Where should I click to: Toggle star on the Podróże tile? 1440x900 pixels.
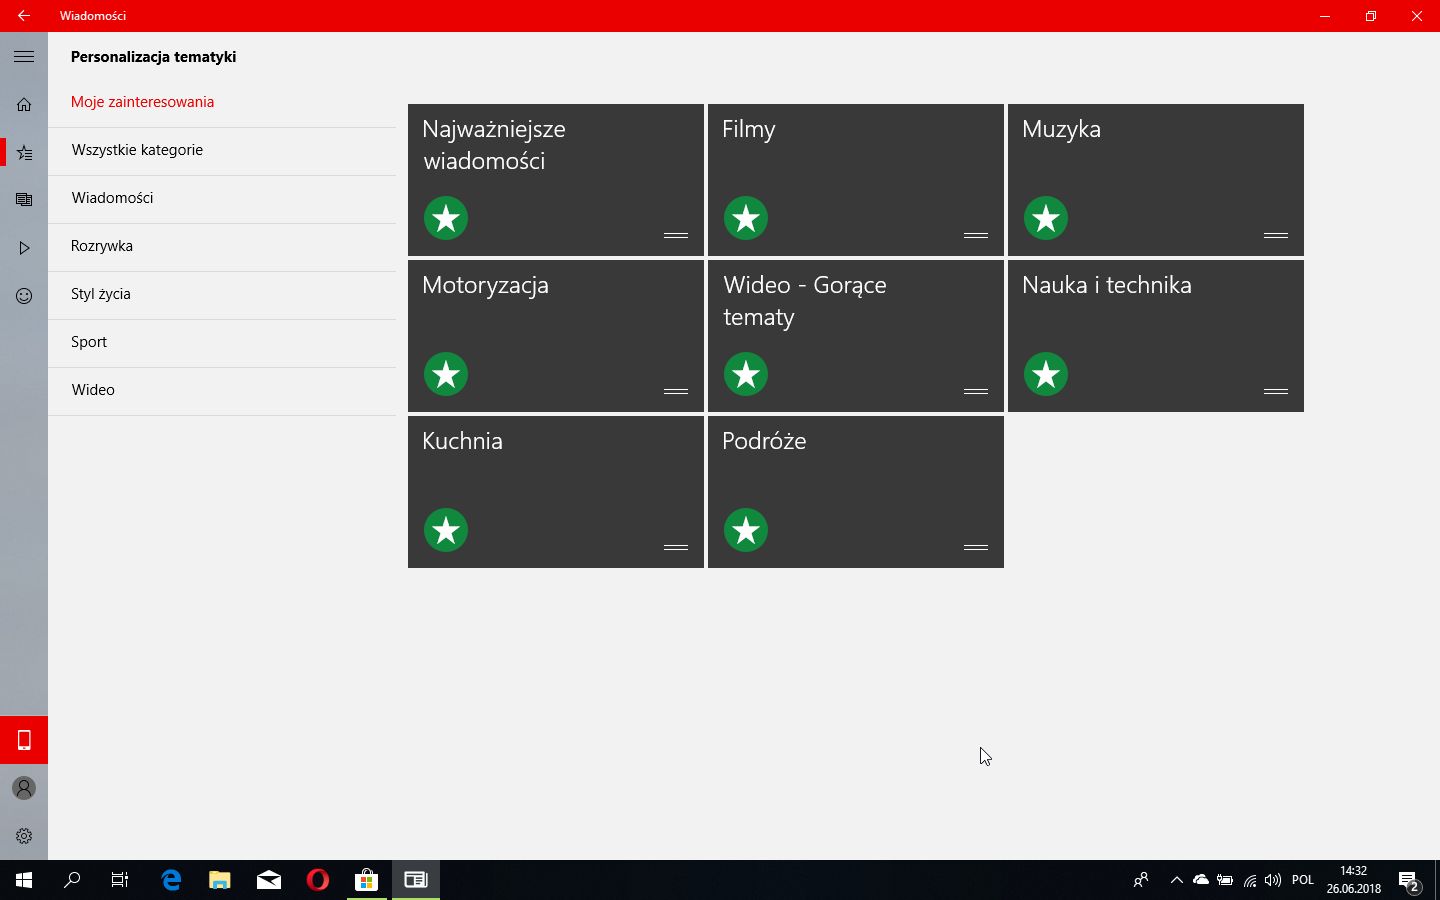click(746, 530)
